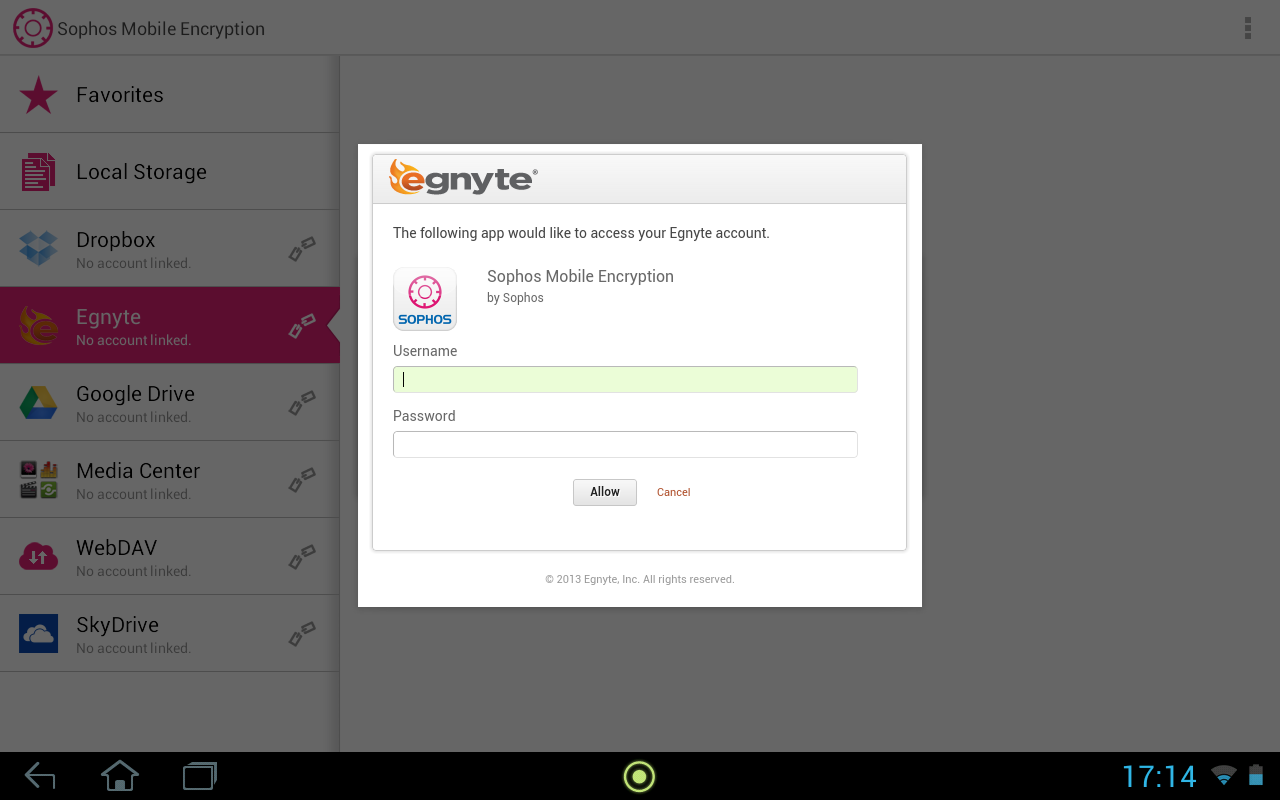This screenshot has height=800, width=1280.
Task: Click the Allow button
Action: pos(605,492)
